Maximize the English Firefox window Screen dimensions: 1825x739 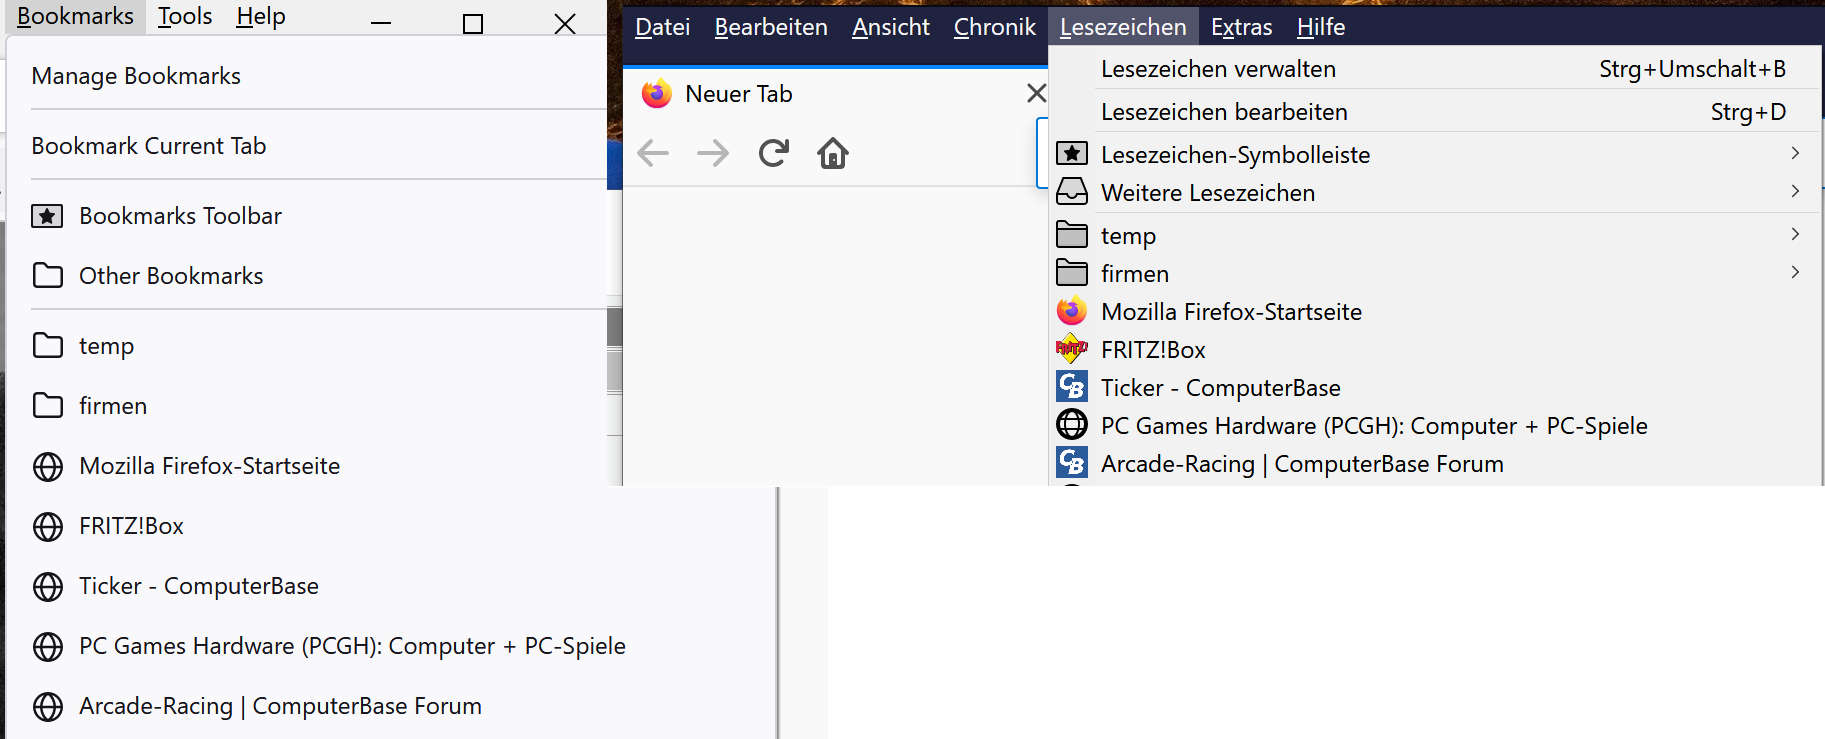(x=473, y=23)
